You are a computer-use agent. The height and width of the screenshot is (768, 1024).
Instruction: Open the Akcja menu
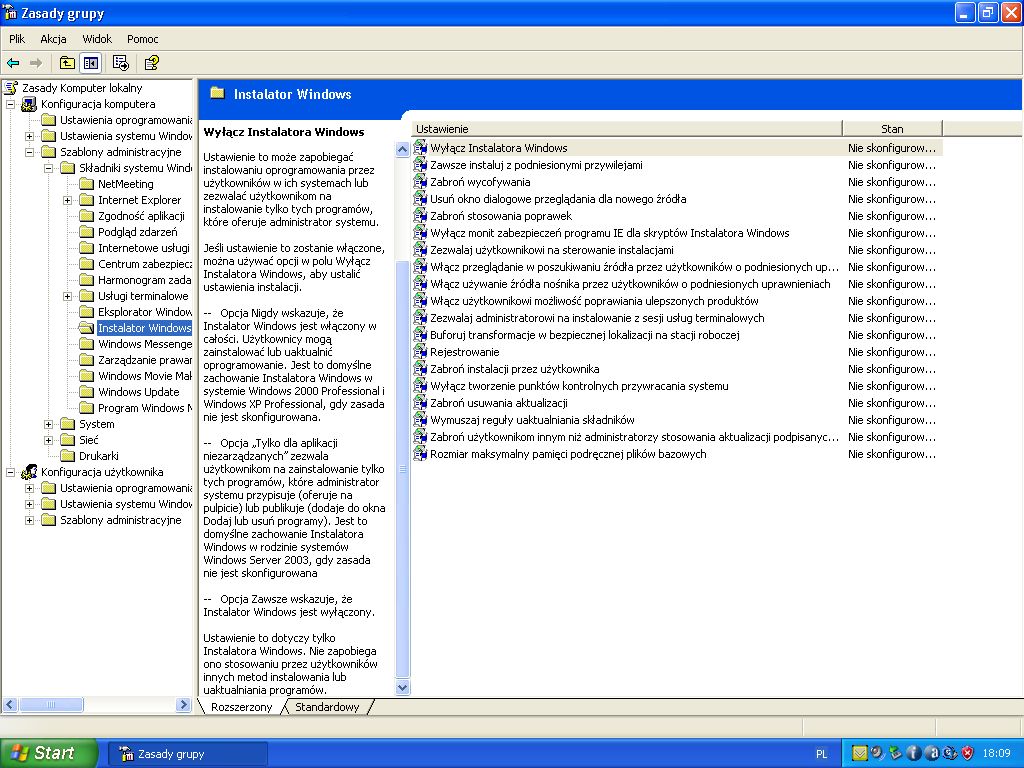click(x=53, y=39)
